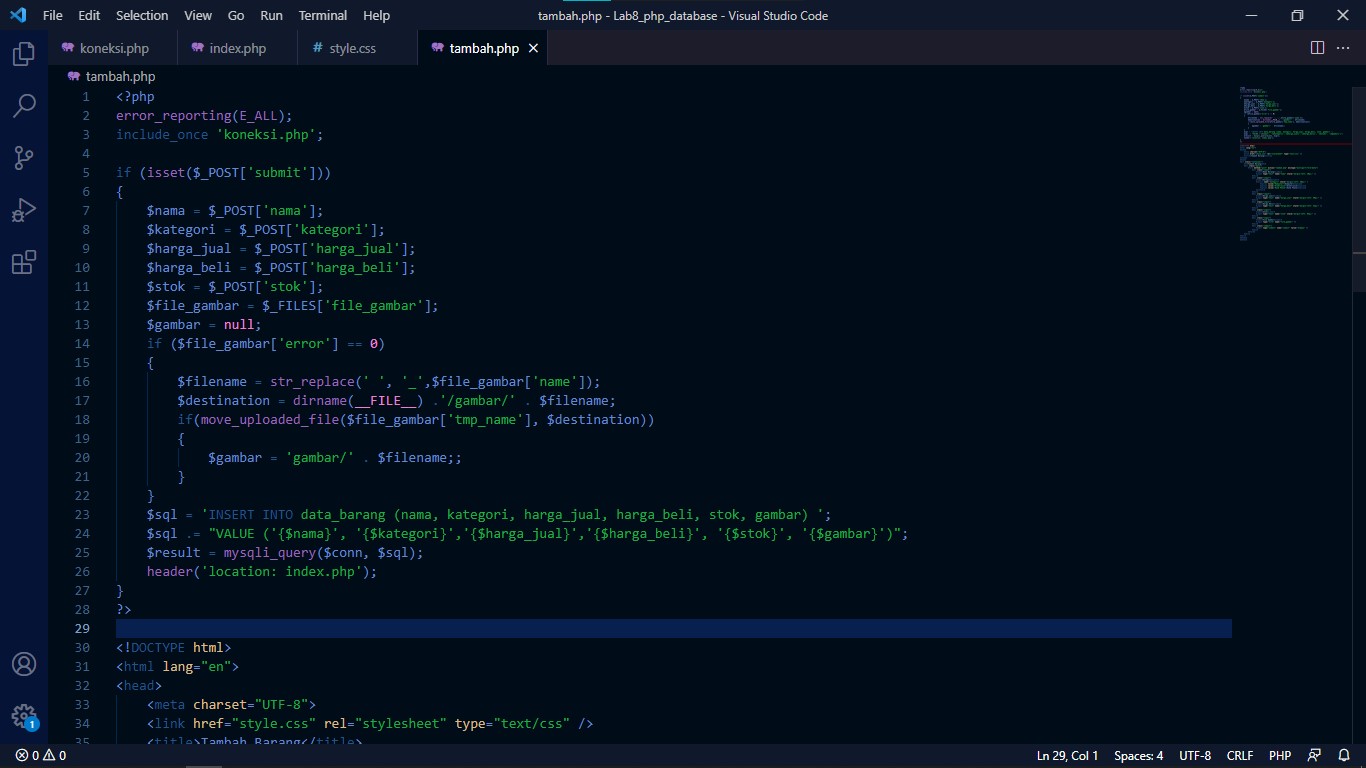Open the Terminal menu
Image resolution: width=1366 pixels, height=768 pixels.
pos(322,15)
